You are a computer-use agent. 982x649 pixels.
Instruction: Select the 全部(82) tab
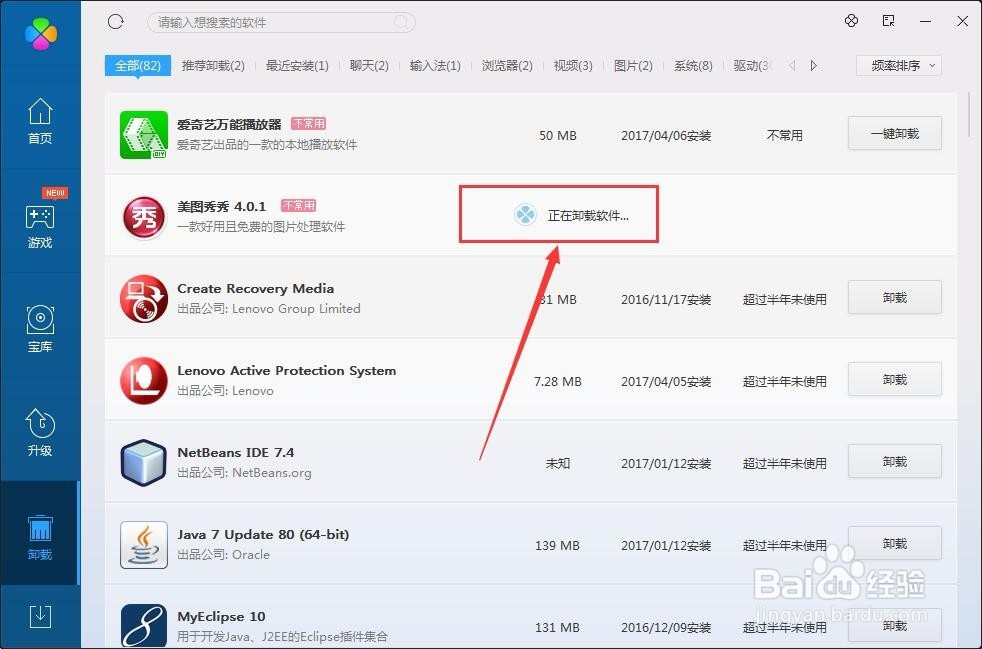coord(138,65)
